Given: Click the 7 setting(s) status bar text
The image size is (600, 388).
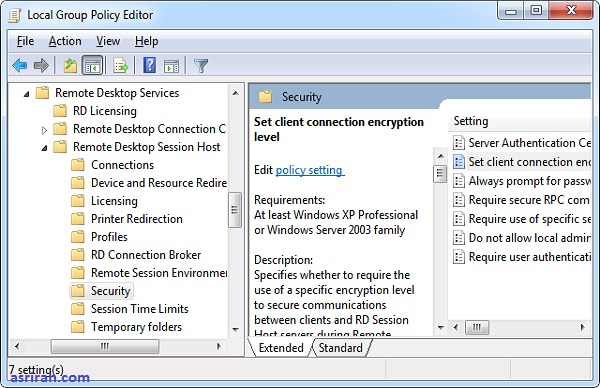Looking at the screenshot, I should coord(36,370).
